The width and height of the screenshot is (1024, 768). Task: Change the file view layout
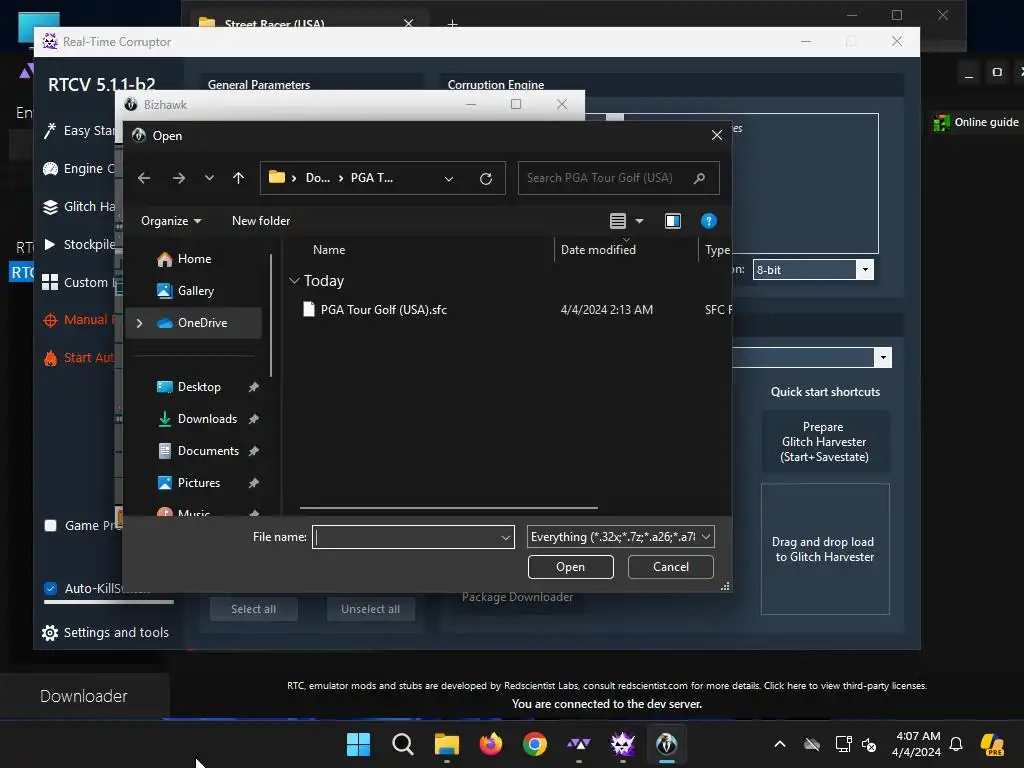point(618,221)
